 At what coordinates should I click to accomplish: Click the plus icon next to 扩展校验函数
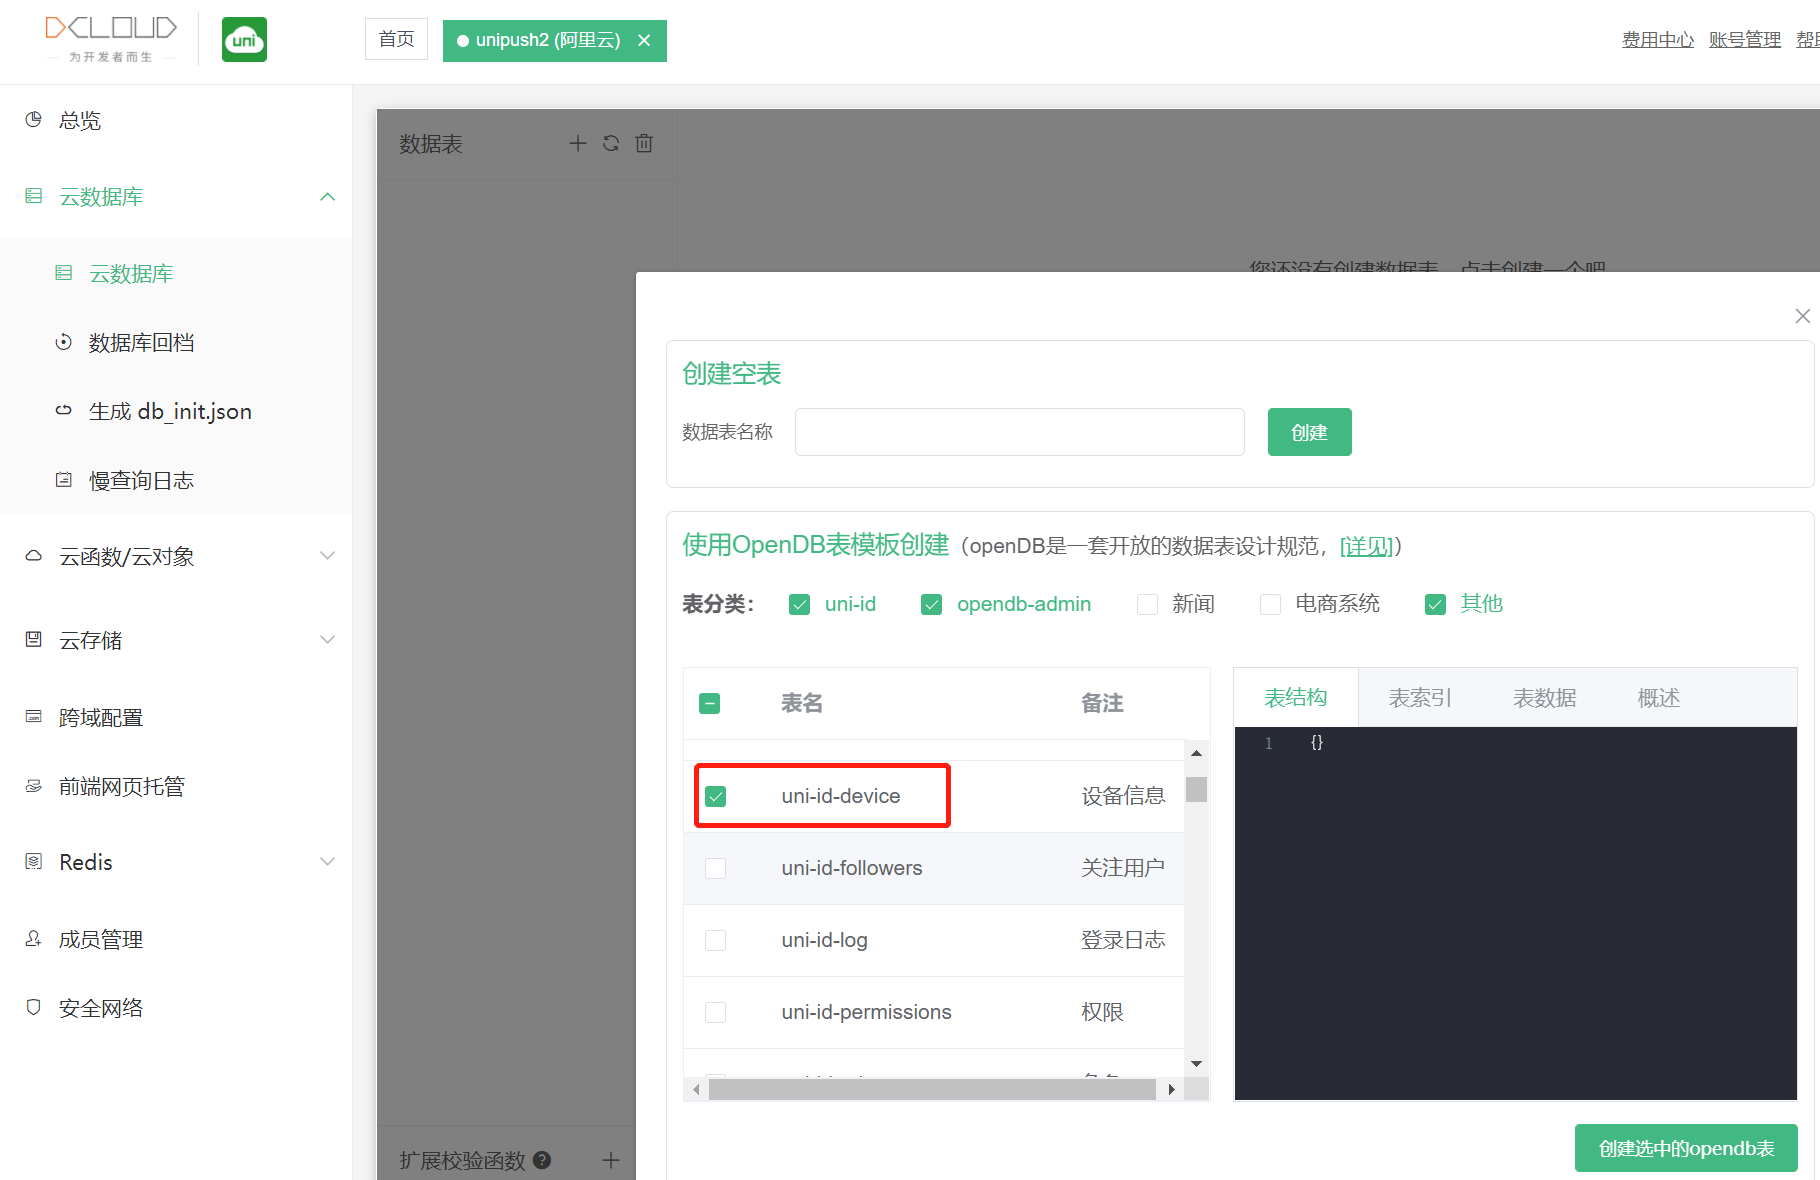pos(610,1160)
